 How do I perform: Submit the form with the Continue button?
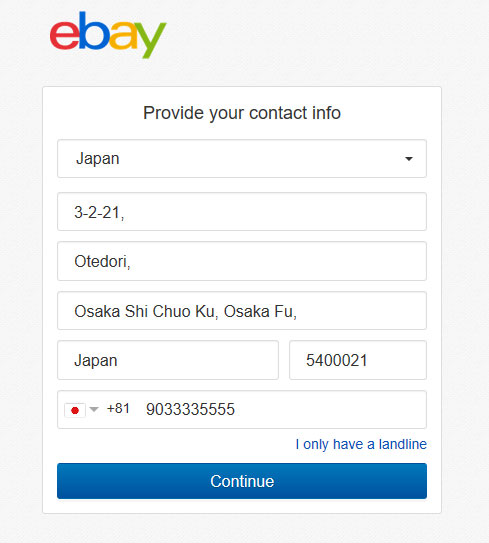pyautogui.click(x=242, y=481)
